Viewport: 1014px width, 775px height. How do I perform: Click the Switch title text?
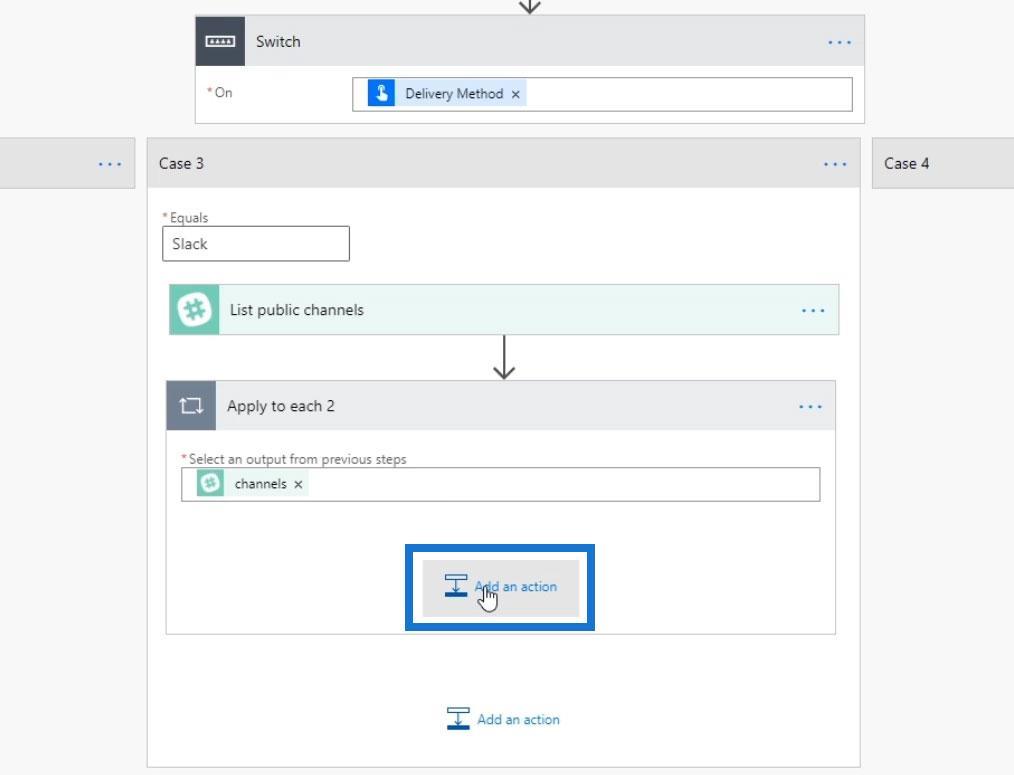click(278, 41)
